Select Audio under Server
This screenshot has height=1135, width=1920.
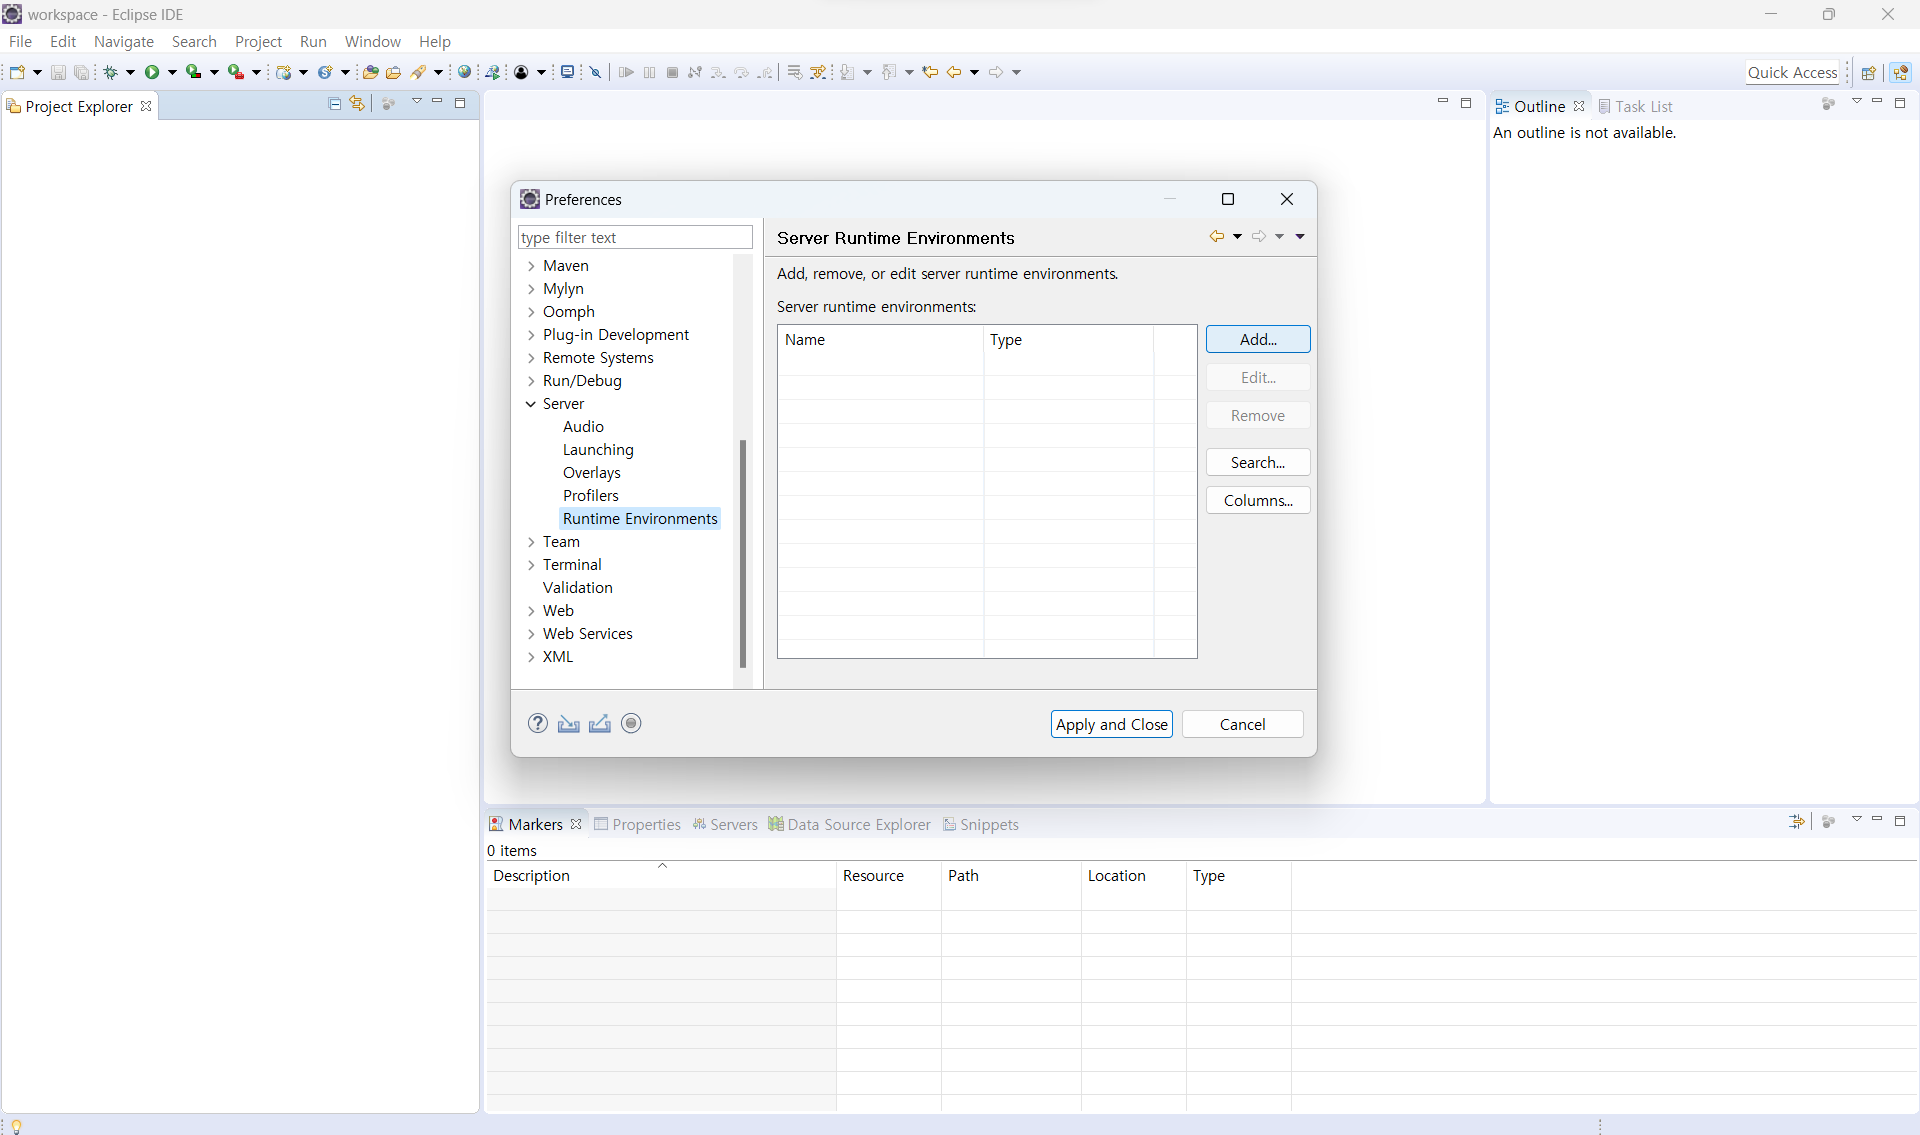pyautogui.click(x=583, y=427)
